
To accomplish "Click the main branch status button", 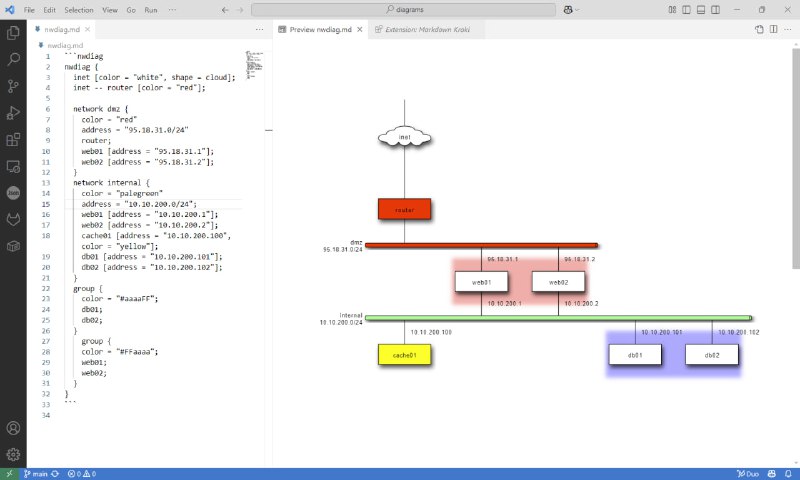I will (36, 474).
